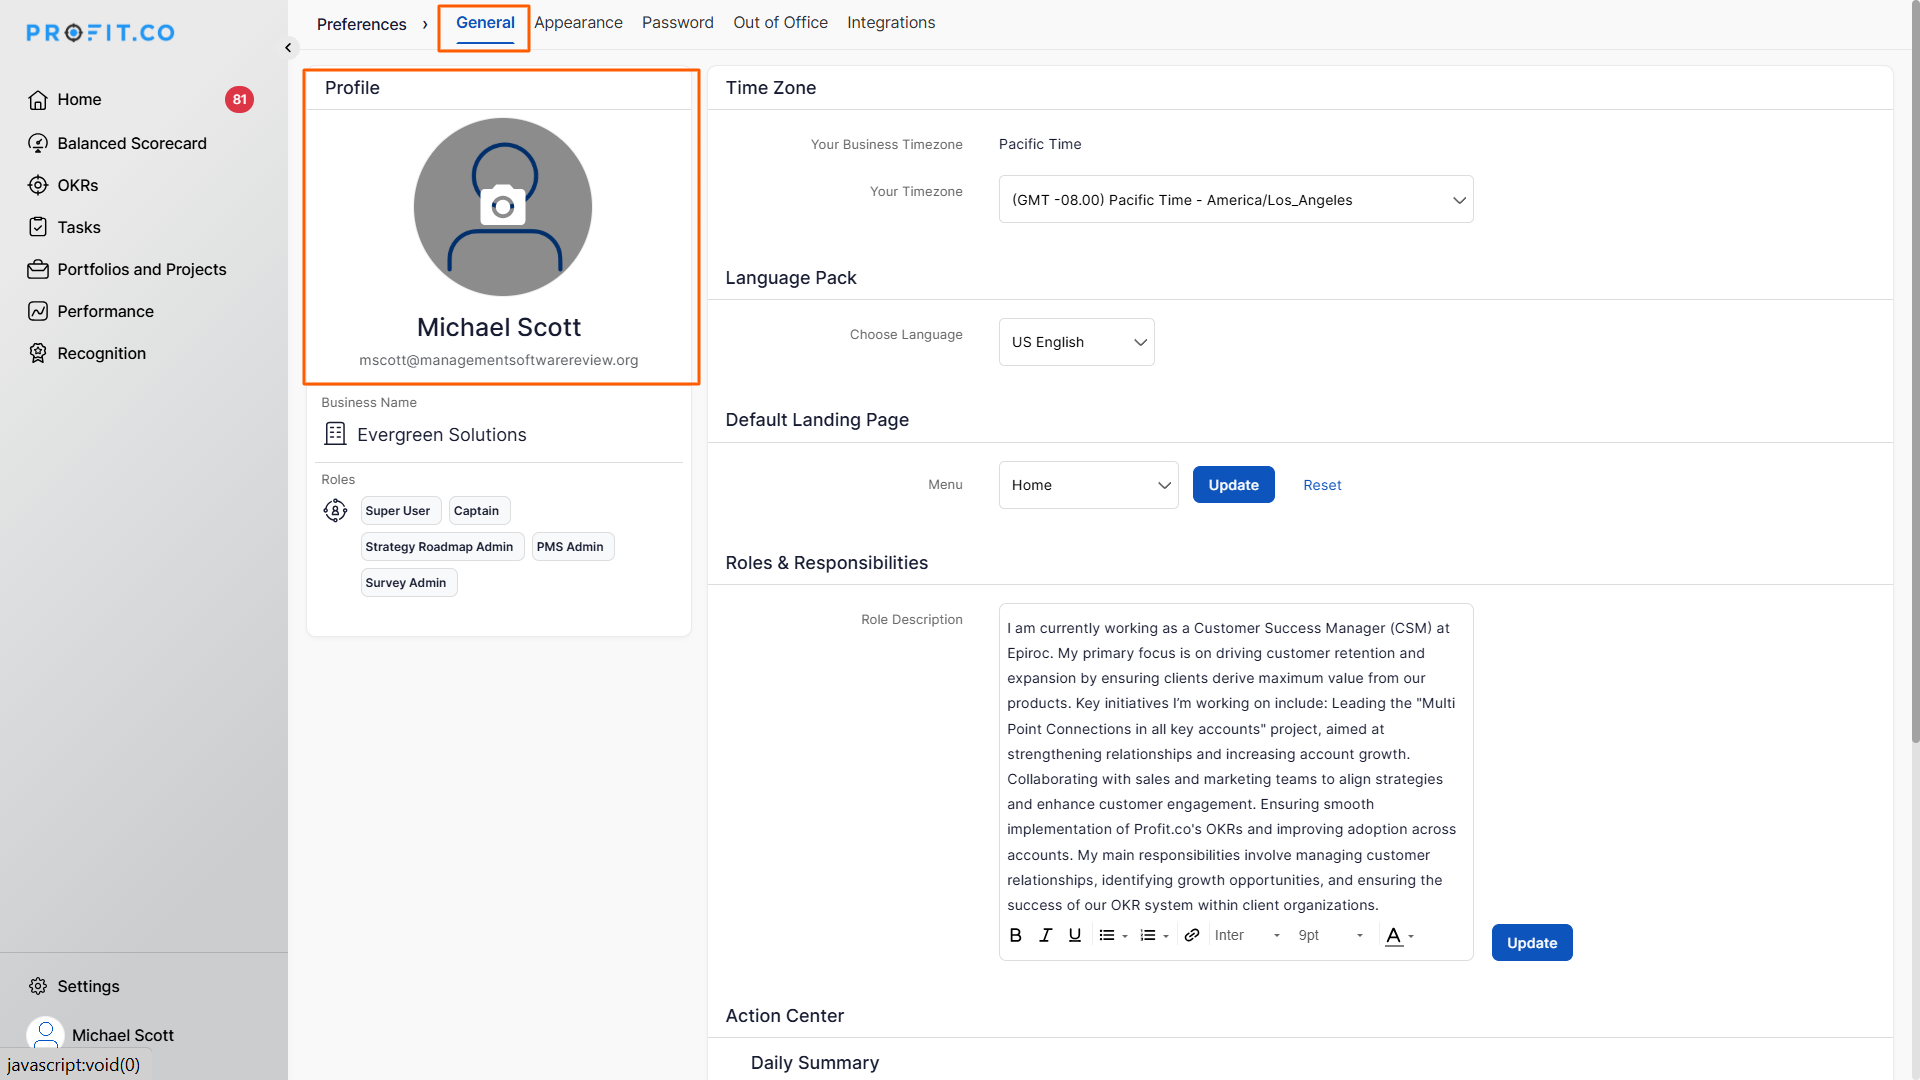Go to OKRs in sidebar
The width and height of the screenshot is (1920, 1080).
[x=77, y=185]
